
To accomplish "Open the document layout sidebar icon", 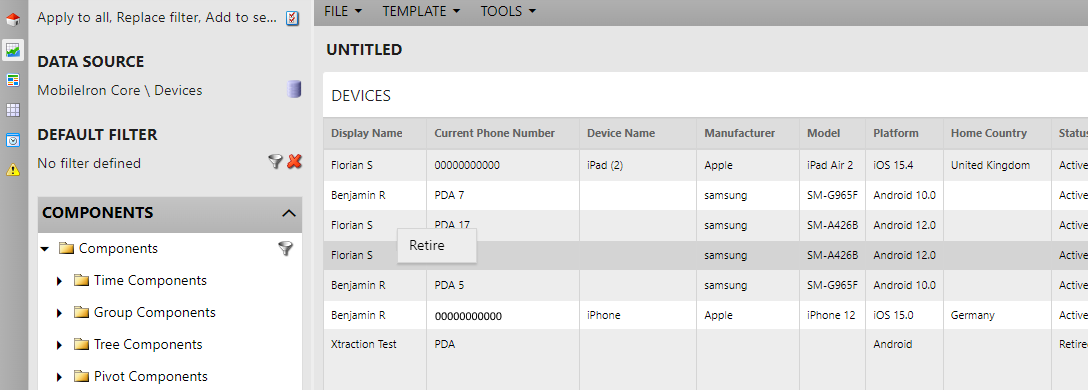I will point(12,80).
